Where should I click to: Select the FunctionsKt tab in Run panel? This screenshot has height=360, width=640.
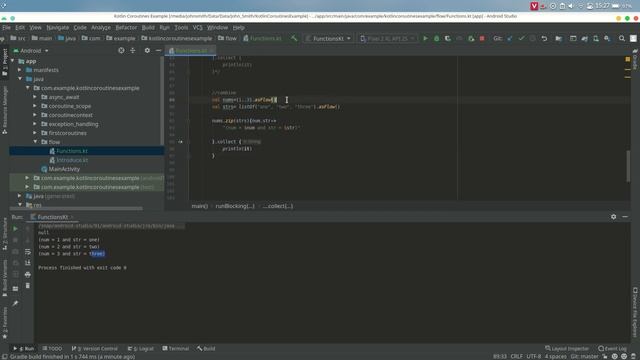(52, 217)
